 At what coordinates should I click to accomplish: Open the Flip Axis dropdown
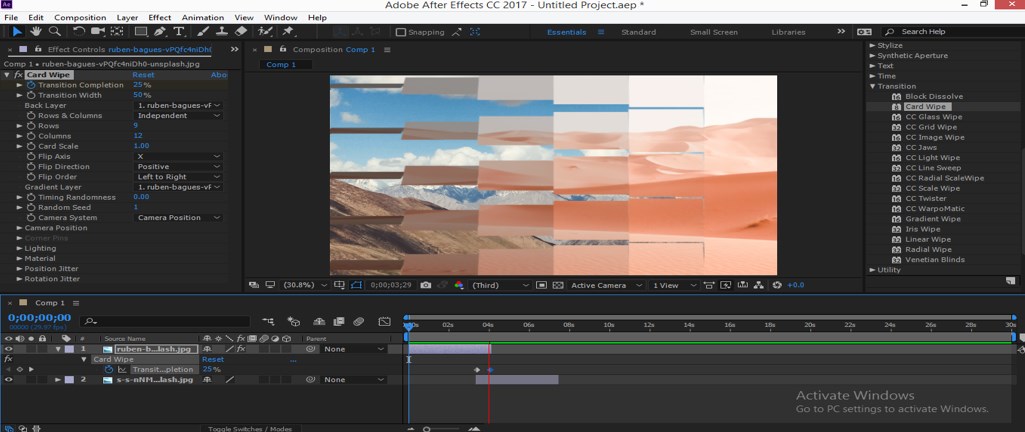tap(179, 157)
